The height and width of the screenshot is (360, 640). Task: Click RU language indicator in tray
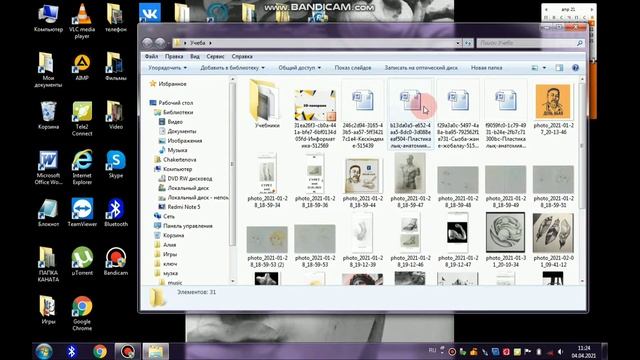432,351
